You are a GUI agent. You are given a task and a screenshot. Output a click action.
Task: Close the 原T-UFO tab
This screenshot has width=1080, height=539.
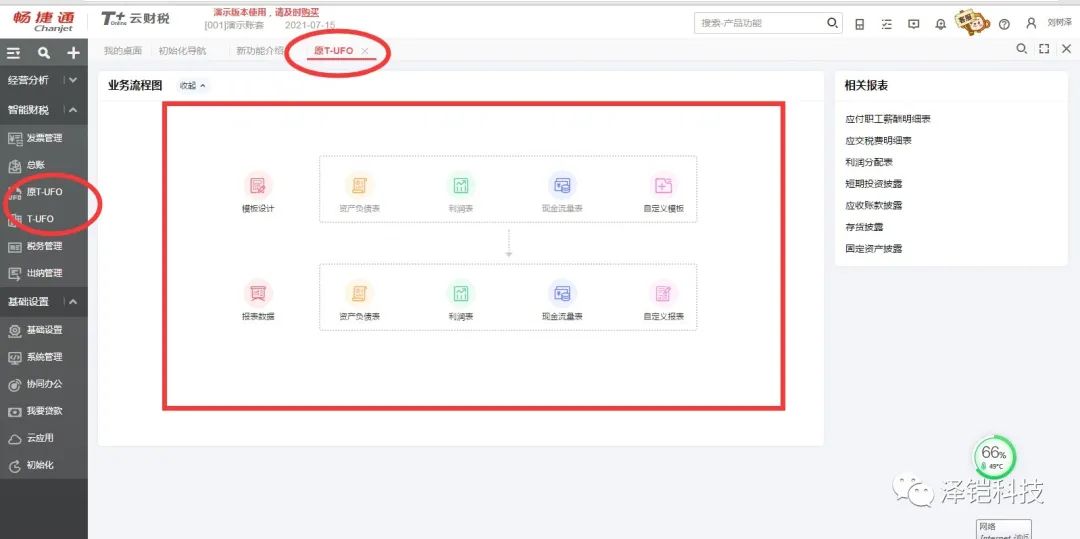(x=365, y=51)
